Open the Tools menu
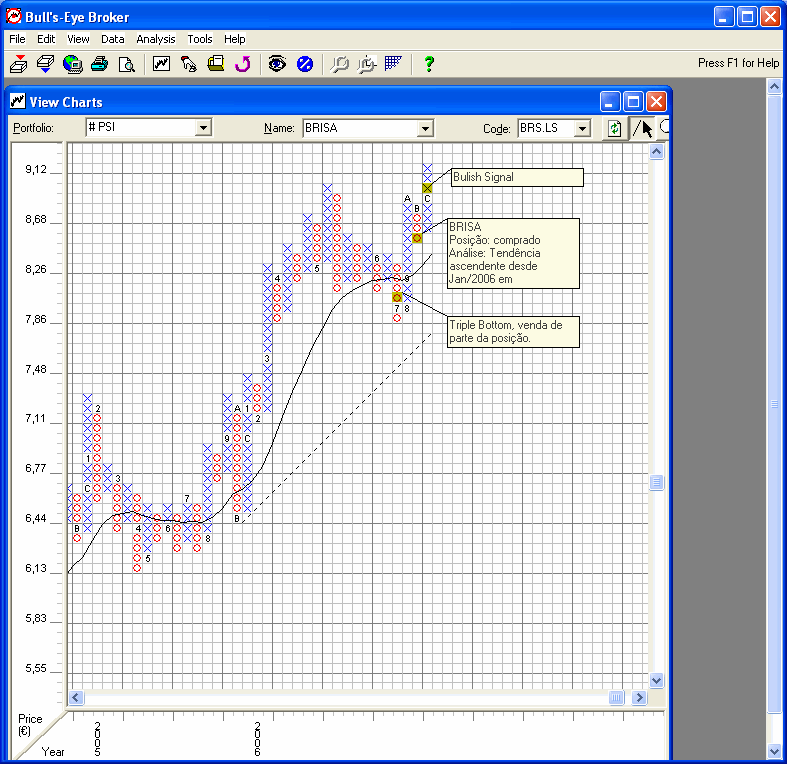This screenshot has height=764, width=787. click(200, 39)
